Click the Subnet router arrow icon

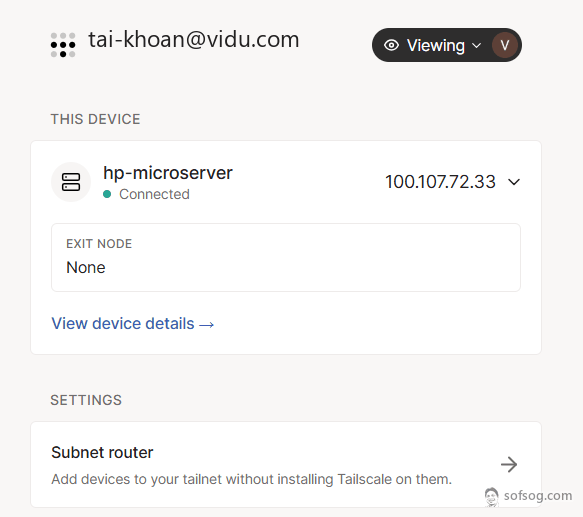pyautogui.click(x=509, y=465)
